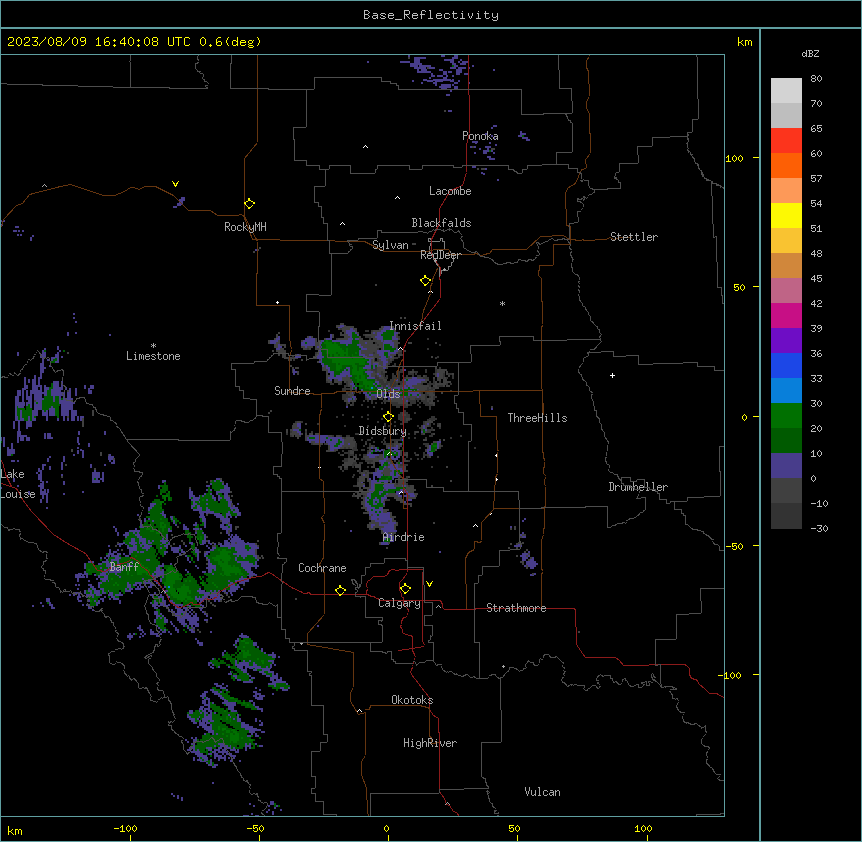Click the purple echo east of Airdrie
The image size is (862, 842).
point(529,560)
